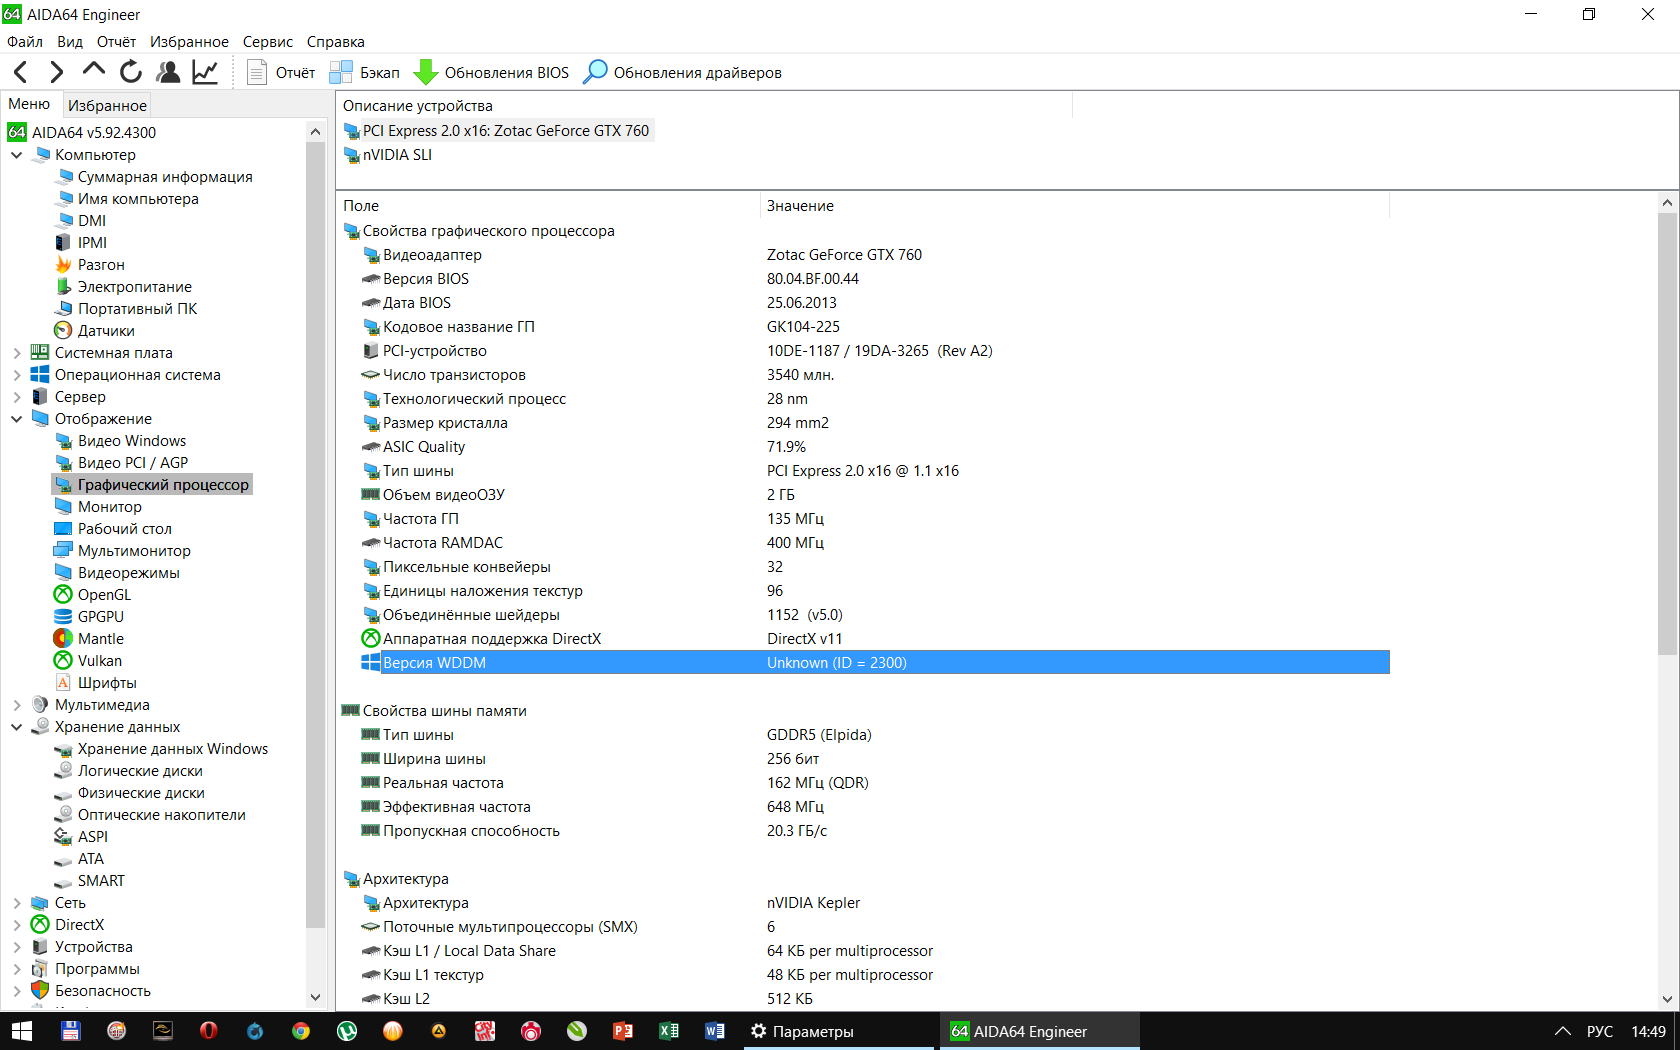
Task: Expand the DirectX tree node
Action: (17, 925)
